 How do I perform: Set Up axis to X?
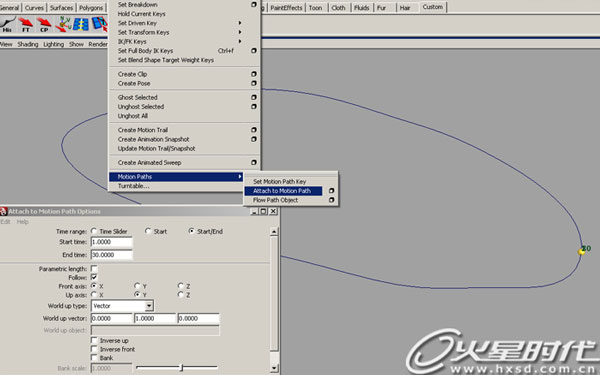(94, 295)
